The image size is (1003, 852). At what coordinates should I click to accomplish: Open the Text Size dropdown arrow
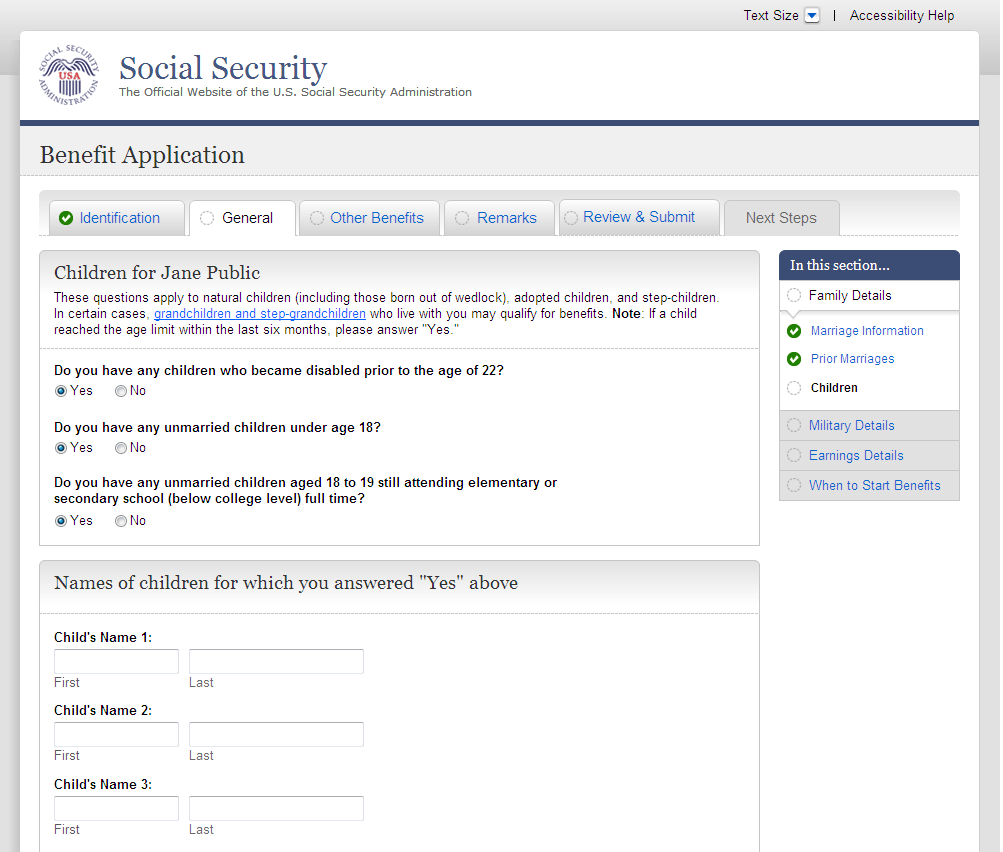click(812, 16)
